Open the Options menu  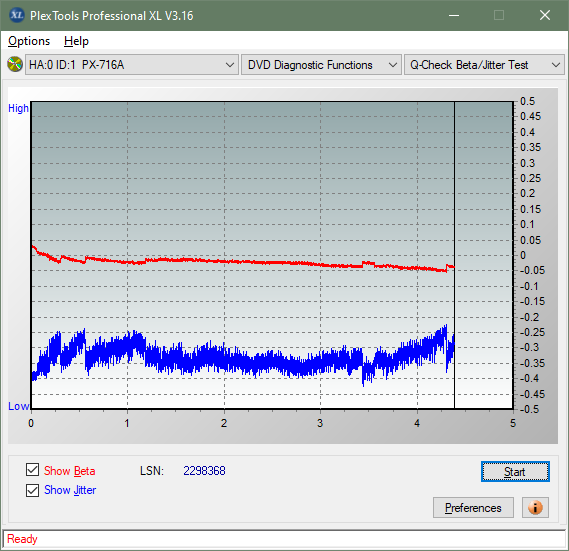tap(29, 41)
